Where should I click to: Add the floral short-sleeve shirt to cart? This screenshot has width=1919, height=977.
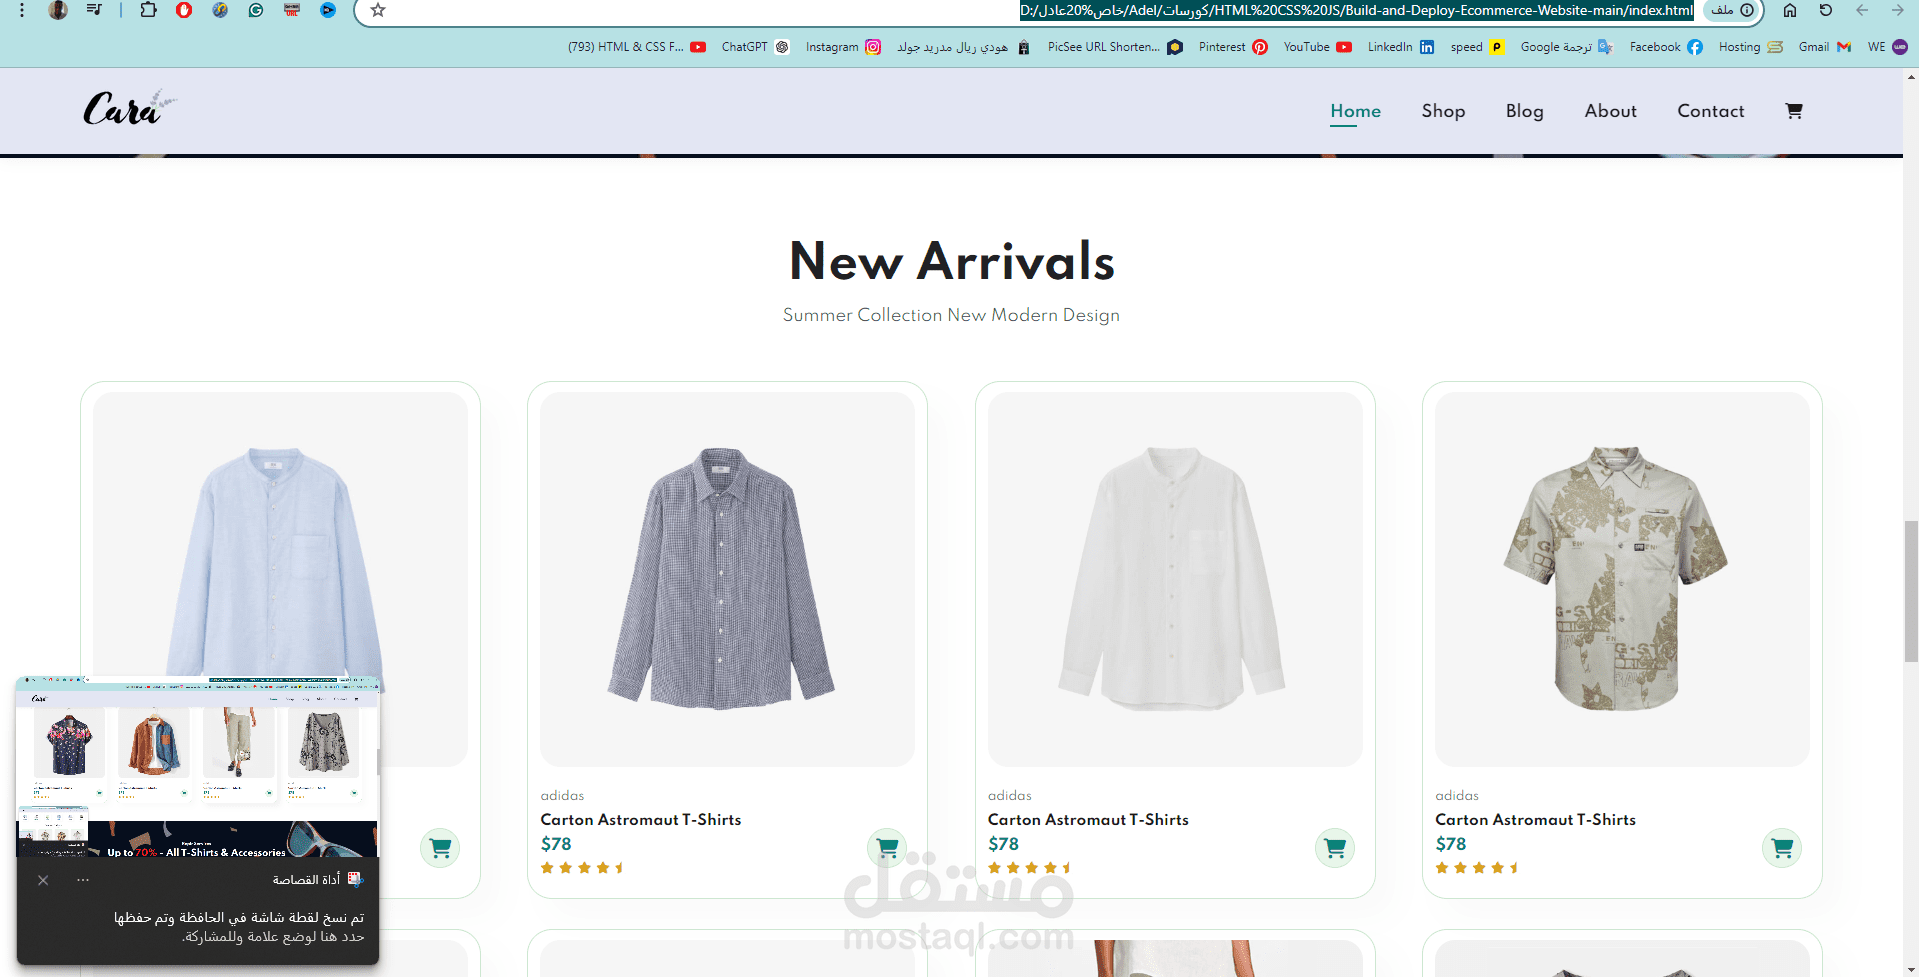click(x=1781, y=848)
